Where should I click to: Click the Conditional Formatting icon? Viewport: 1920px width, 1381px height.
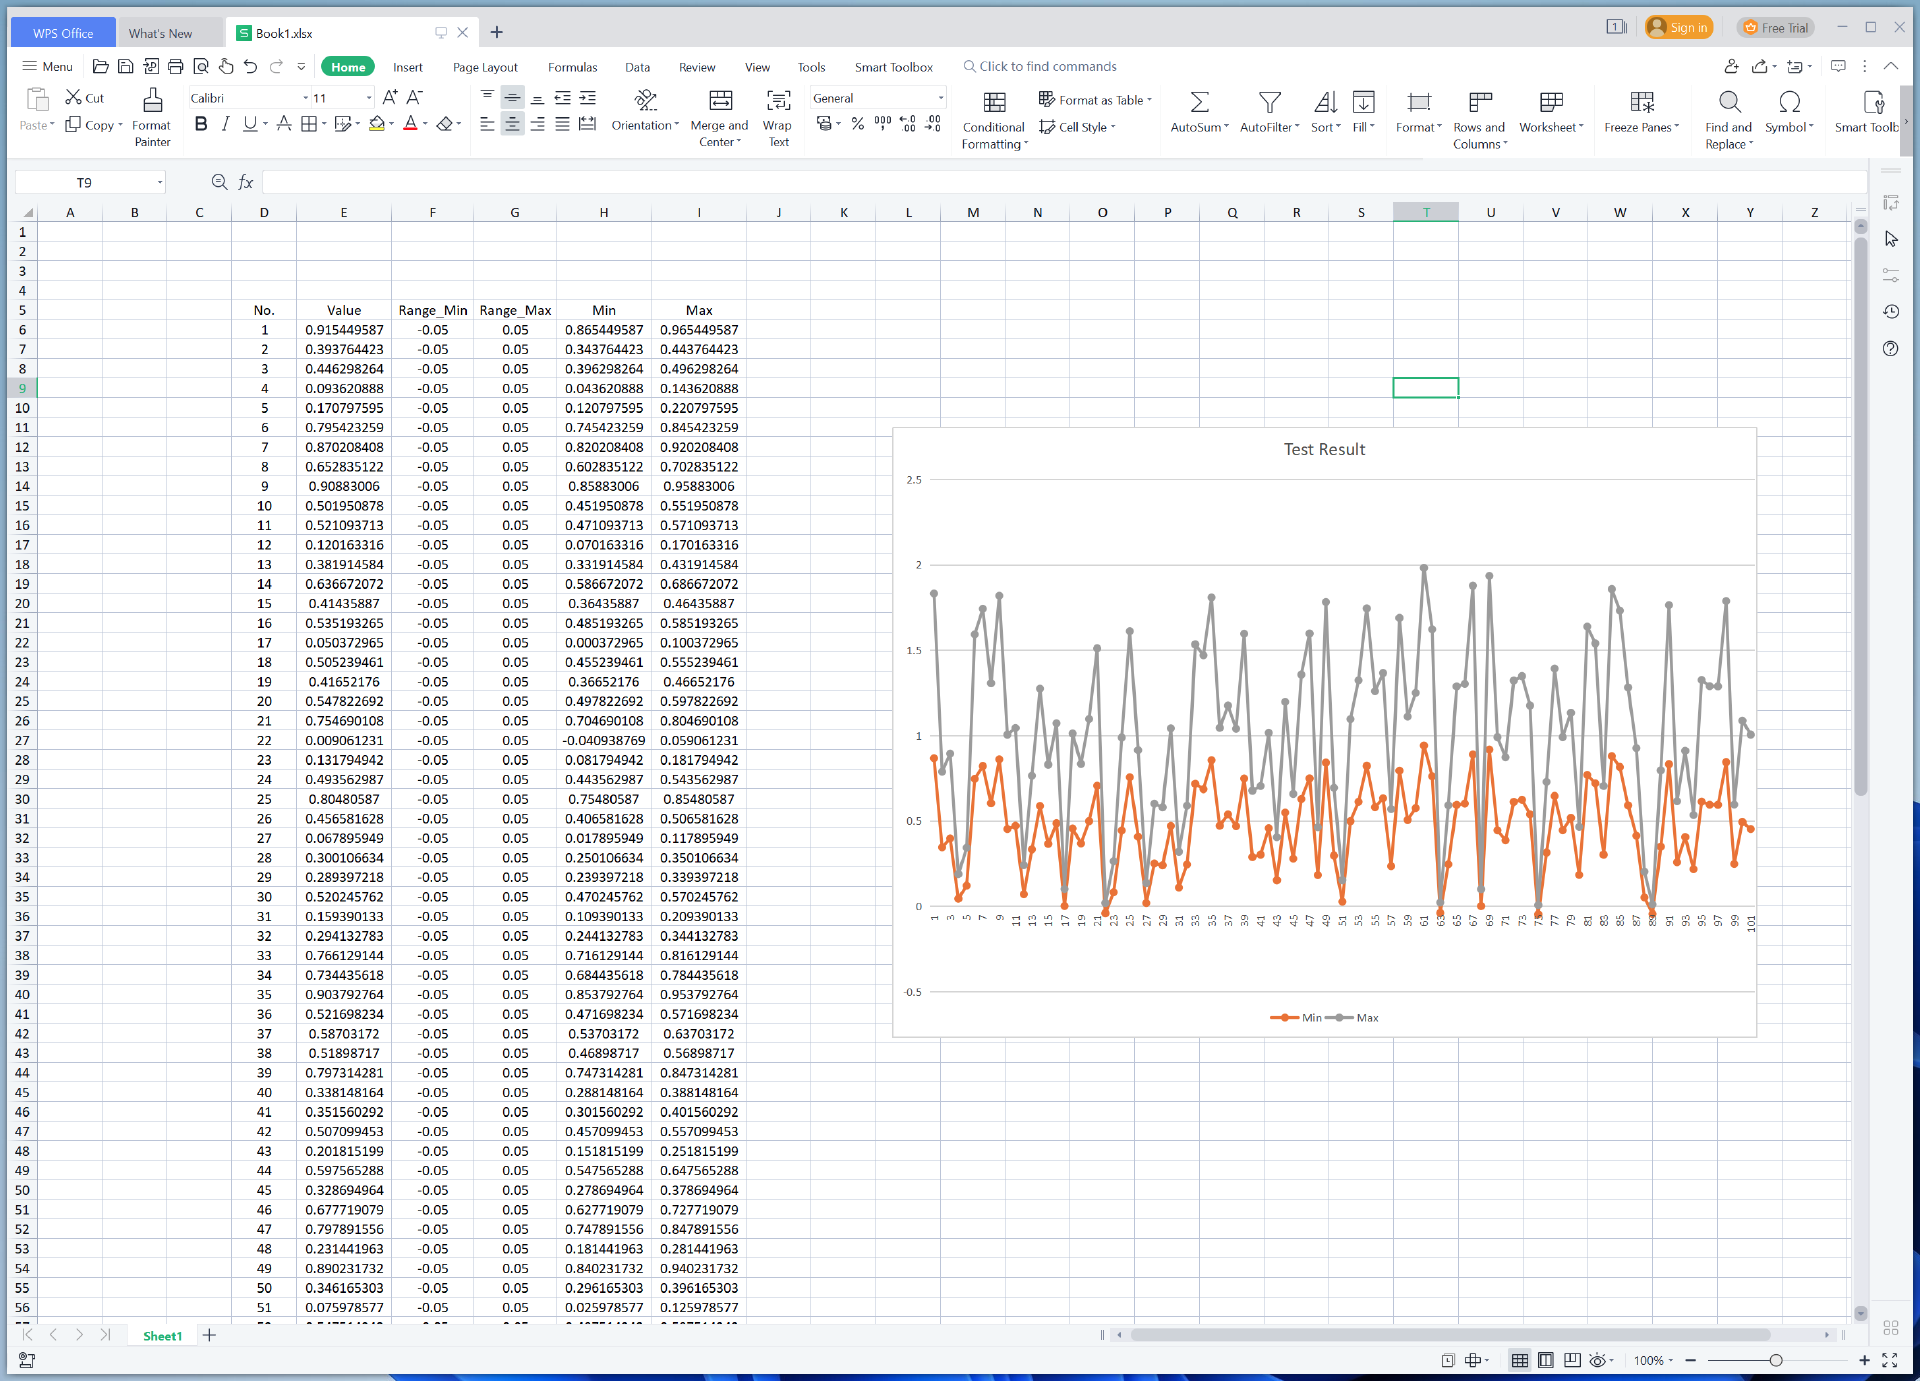point(994,102)
